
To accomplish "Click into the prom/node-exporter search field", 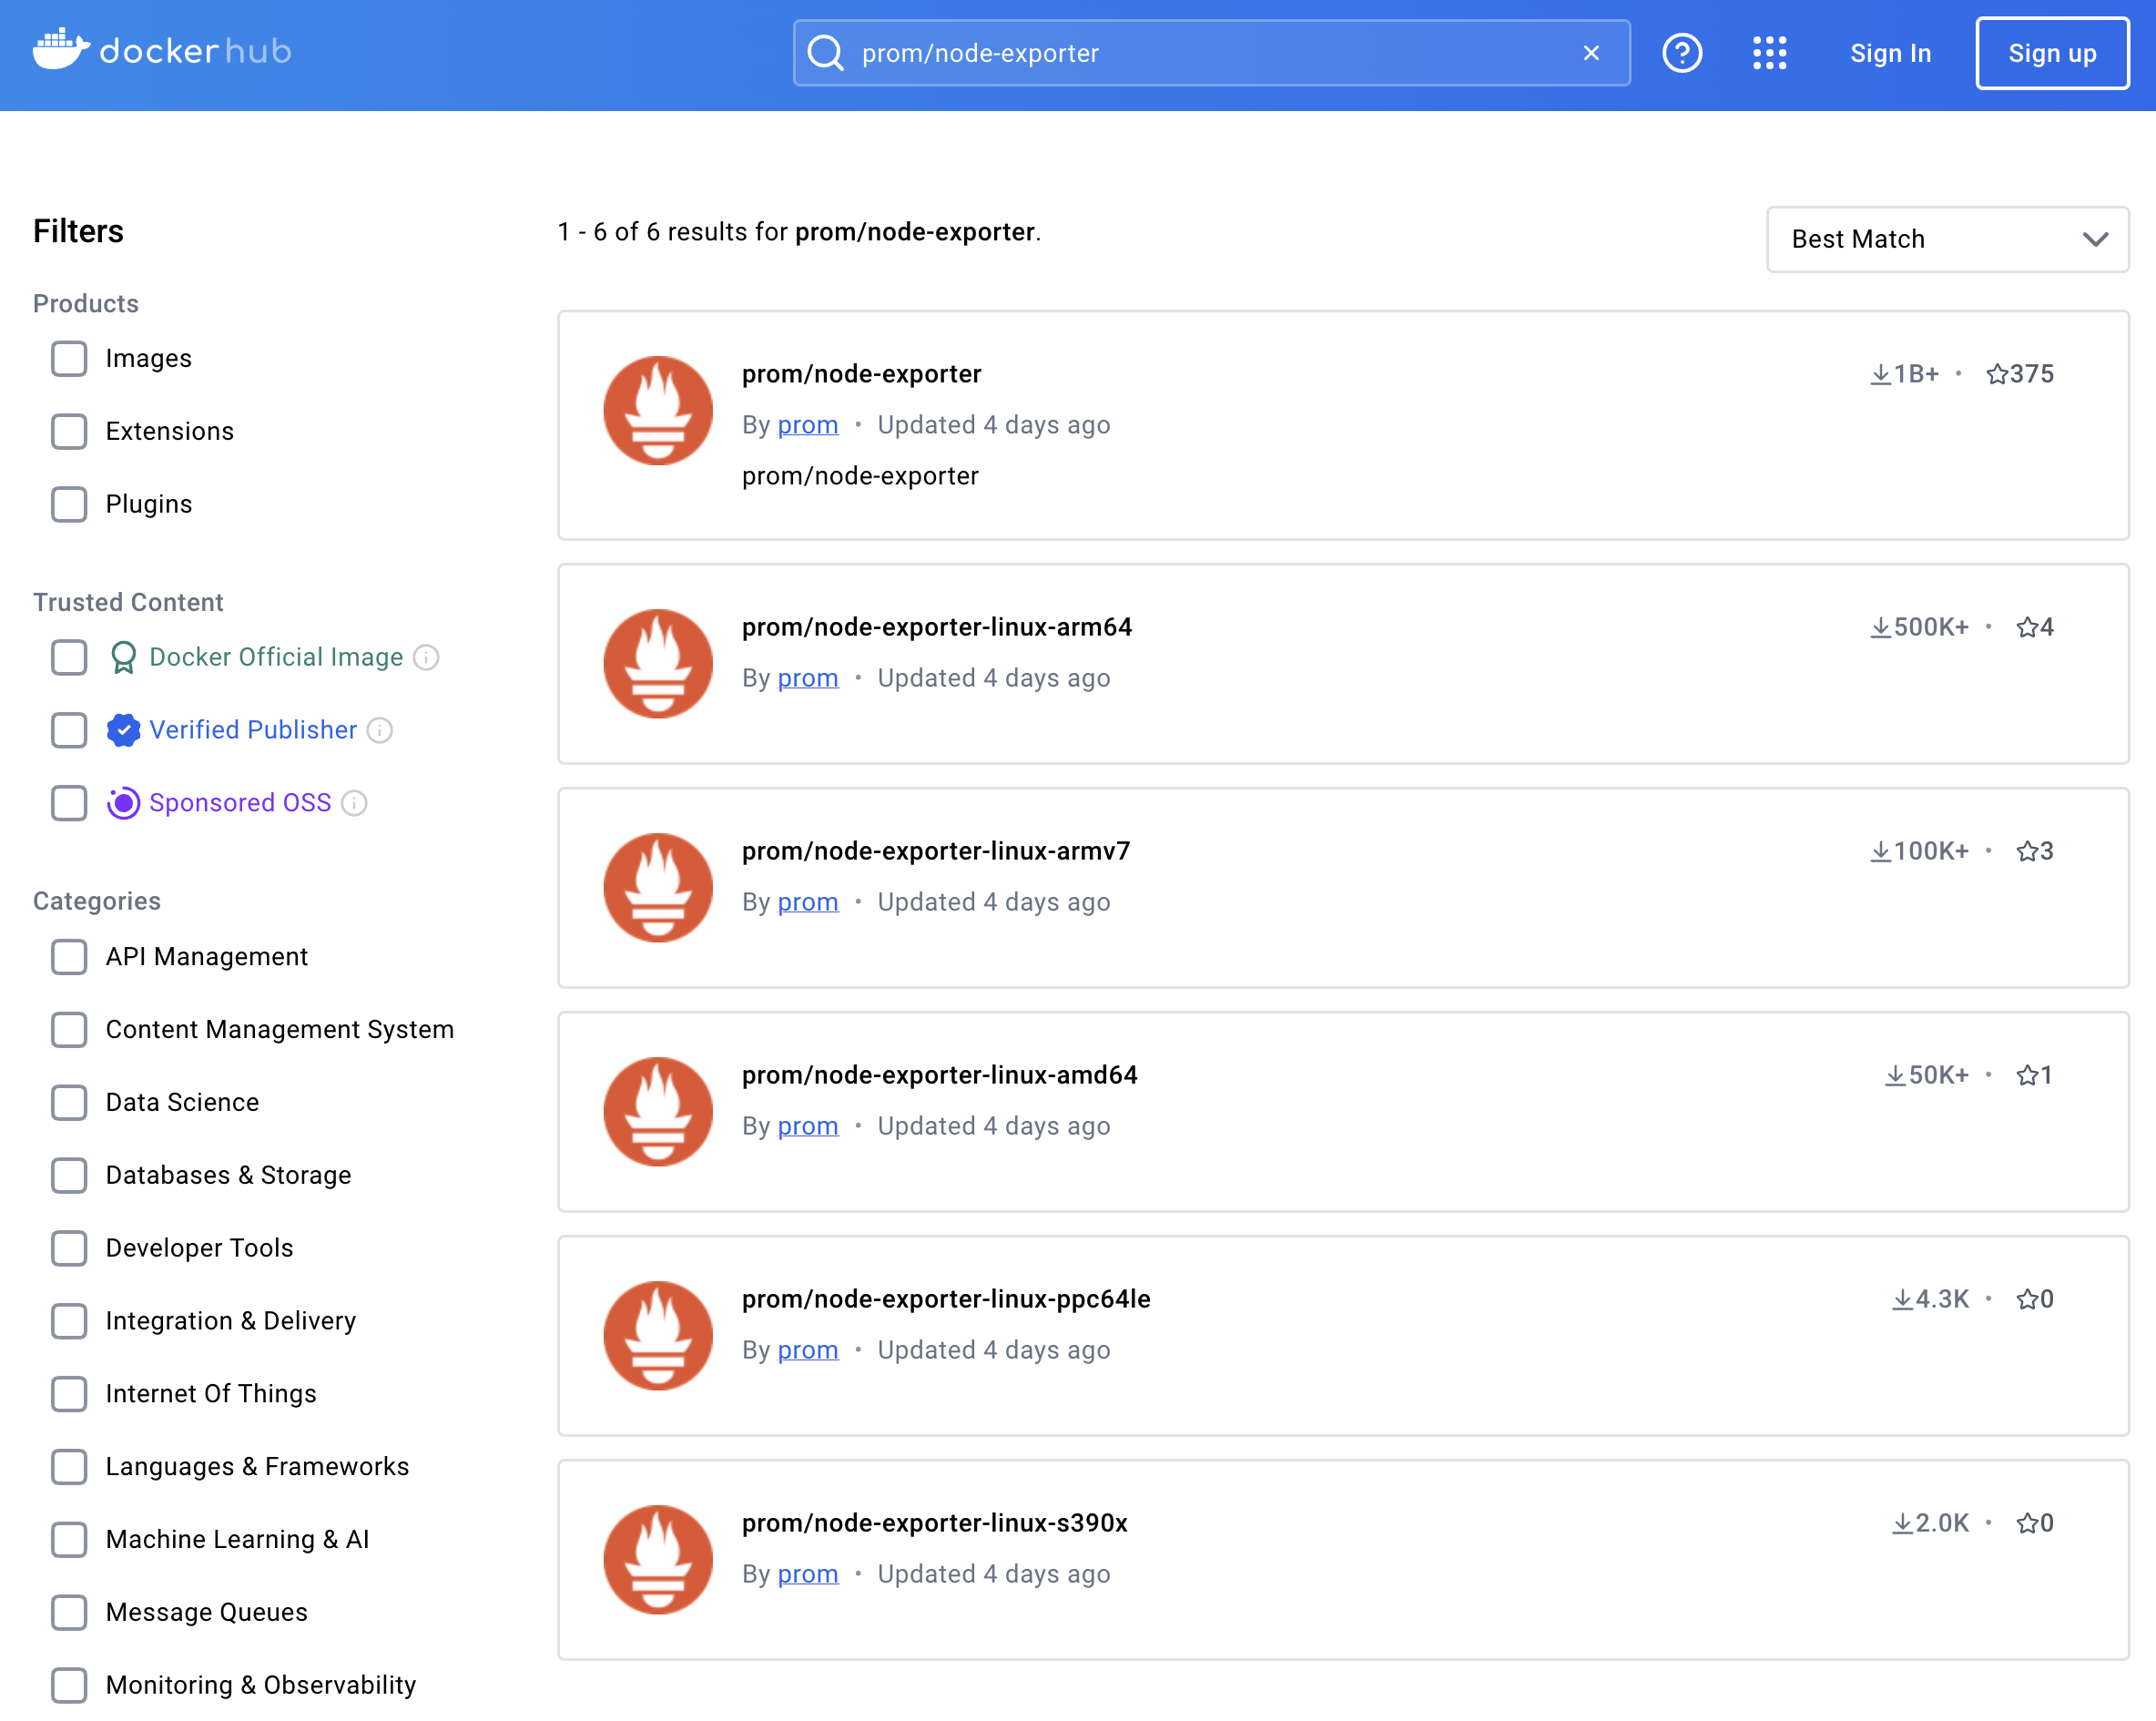I will click(1200, 53).
